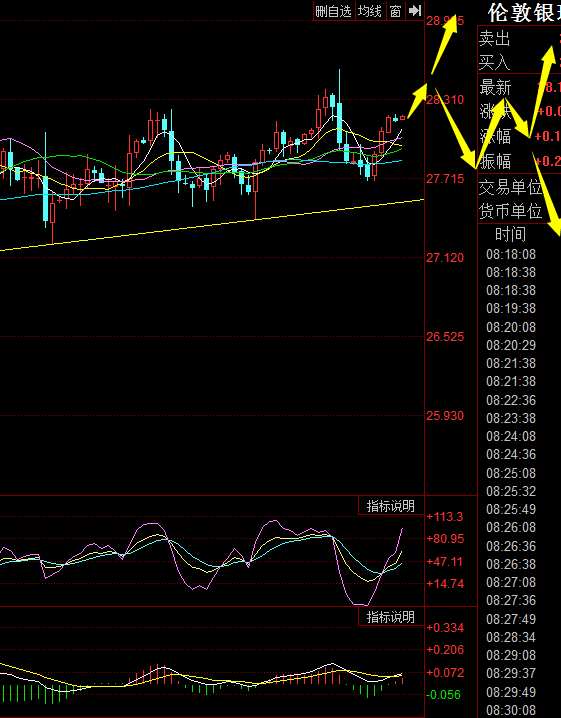Click the +113.3 indicator scale value

click(445, 517)
